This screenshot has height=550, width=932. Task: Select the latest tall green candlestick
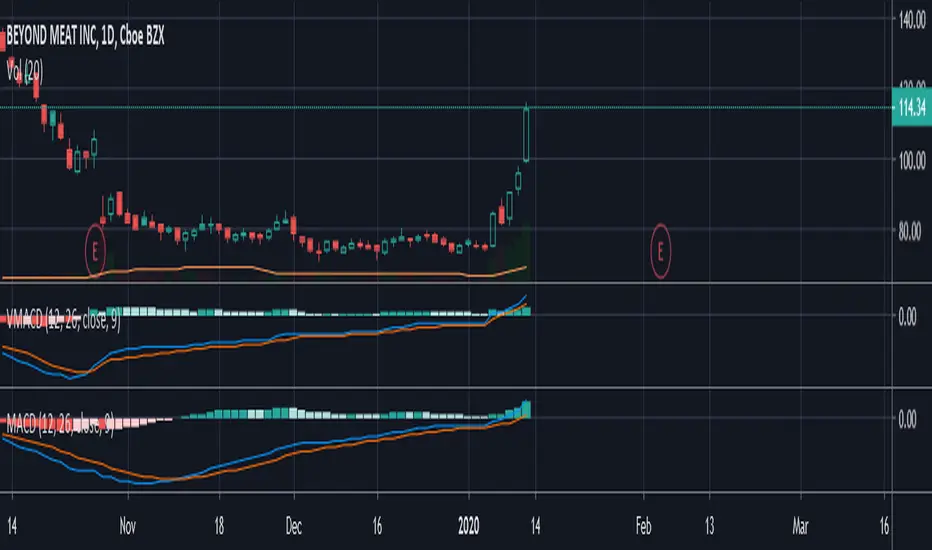(526, 134)
